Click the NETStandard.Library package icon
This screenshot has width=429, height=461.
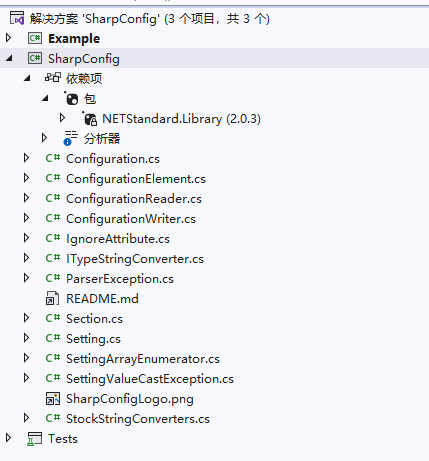coord(90,119)
